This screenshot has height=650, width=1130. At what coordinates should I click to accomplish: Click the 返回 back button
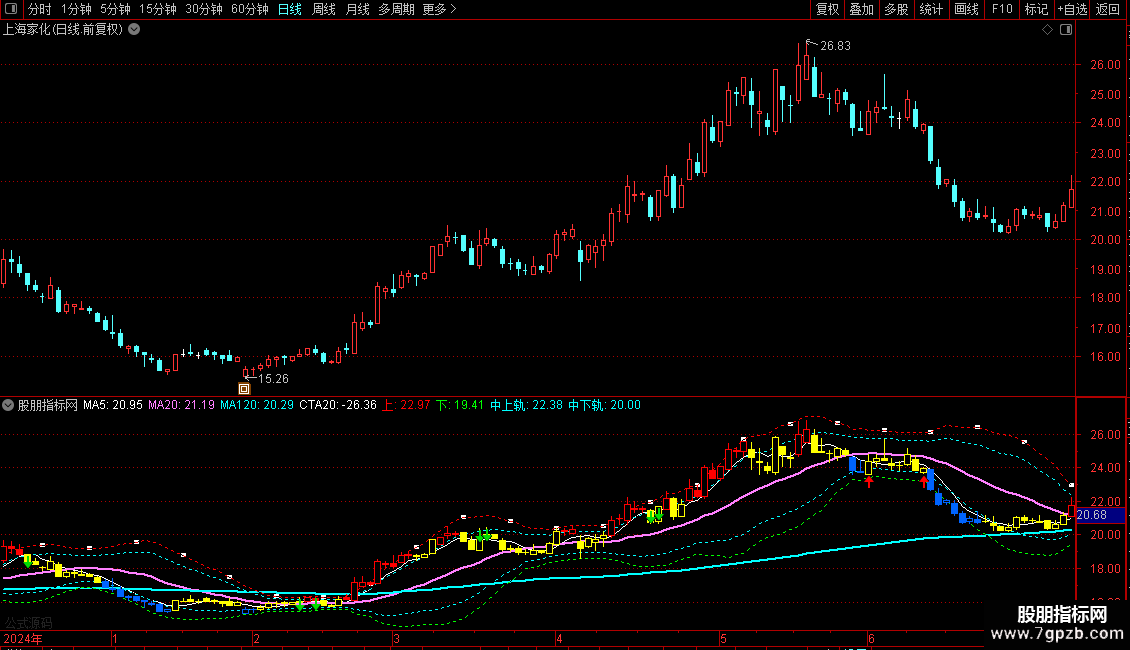tap(1108, 9)
